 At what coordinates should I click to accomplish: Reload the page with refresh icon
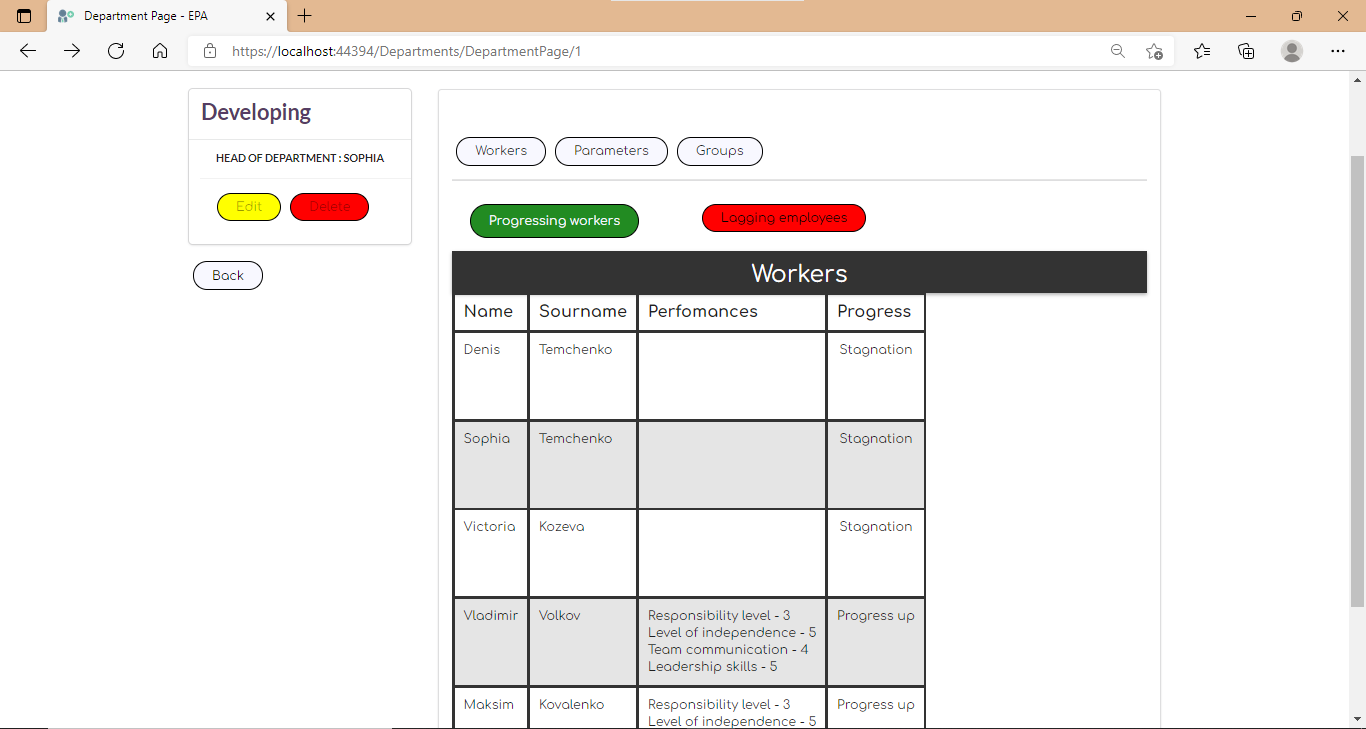(x=116, y=51)
